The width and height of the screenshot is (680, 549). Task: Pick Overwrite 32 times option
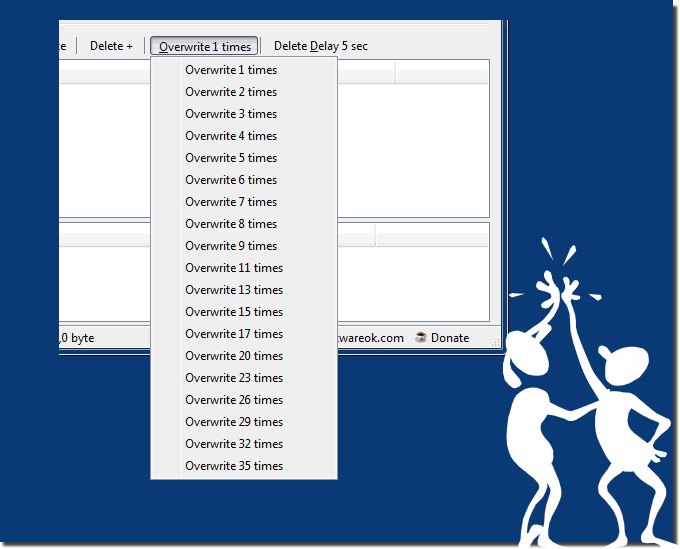click(x=244, y=444)
